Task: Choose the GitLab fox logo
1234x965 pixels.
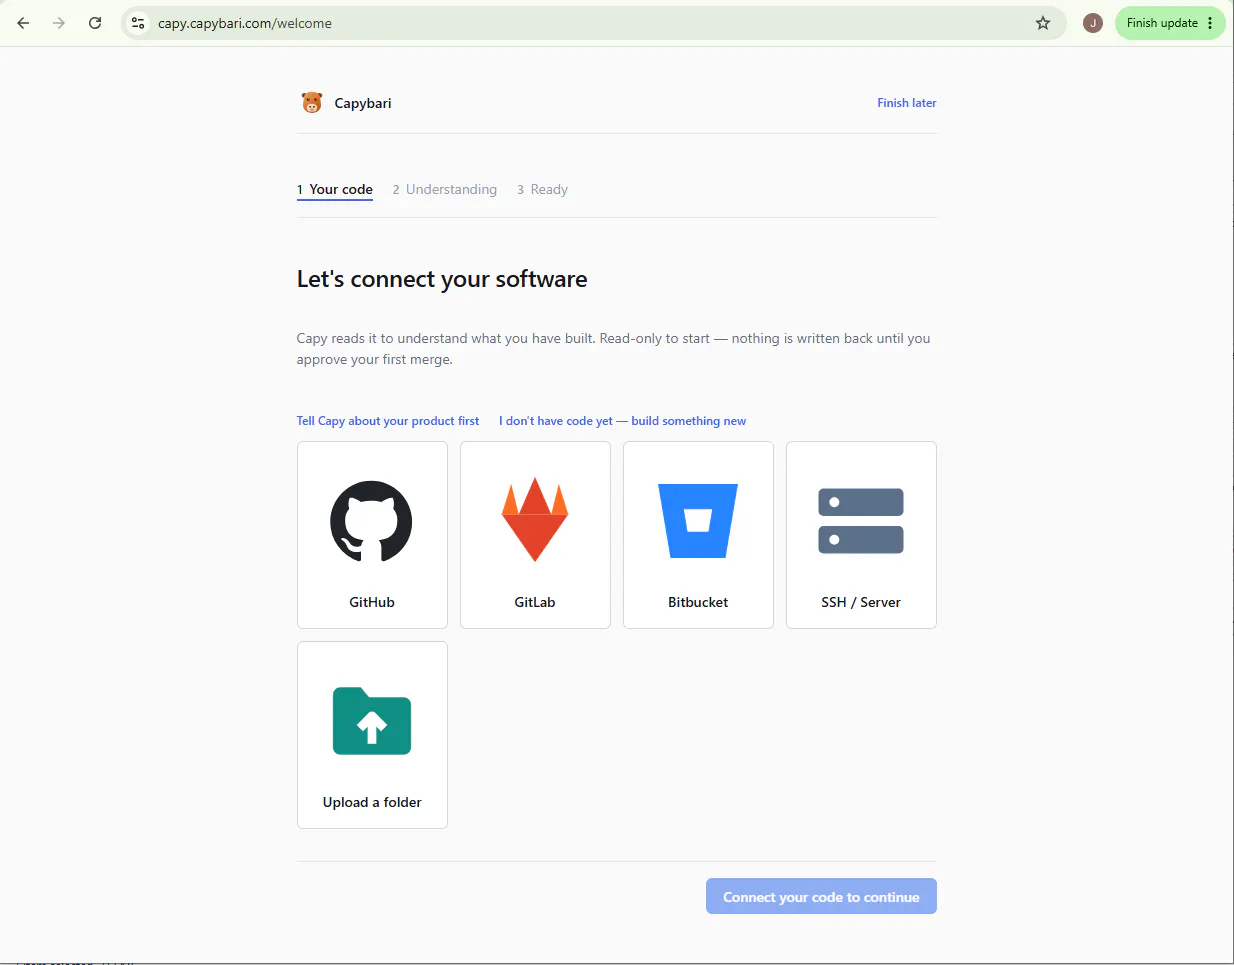Action: (x=535, y=519)
